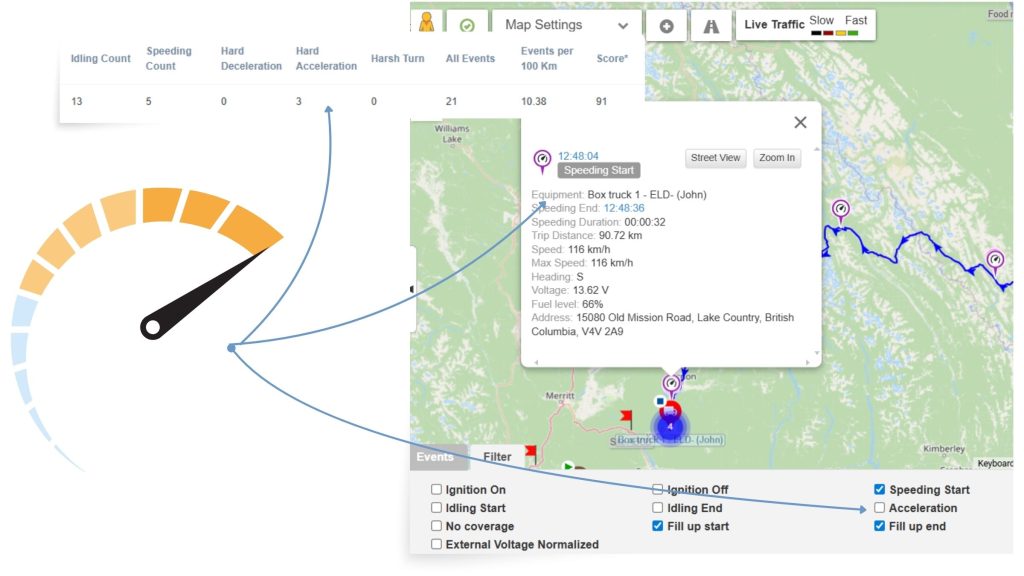1024x576 pixels.
Task: Open the Speeding End 12:48:36 link
Action: click(624, 208)
